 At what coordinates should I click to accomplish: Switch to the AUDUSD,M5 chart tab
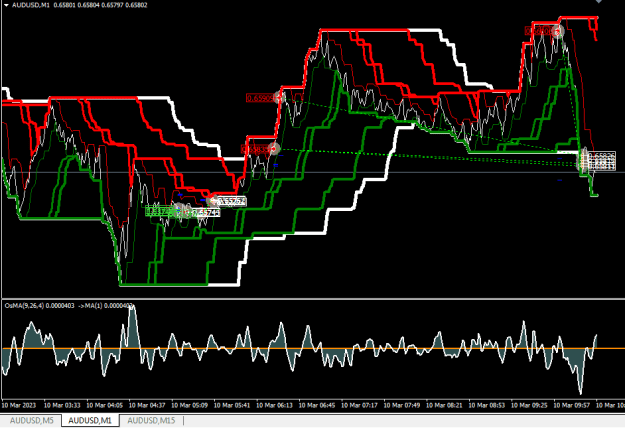click(x=31, y=420)
